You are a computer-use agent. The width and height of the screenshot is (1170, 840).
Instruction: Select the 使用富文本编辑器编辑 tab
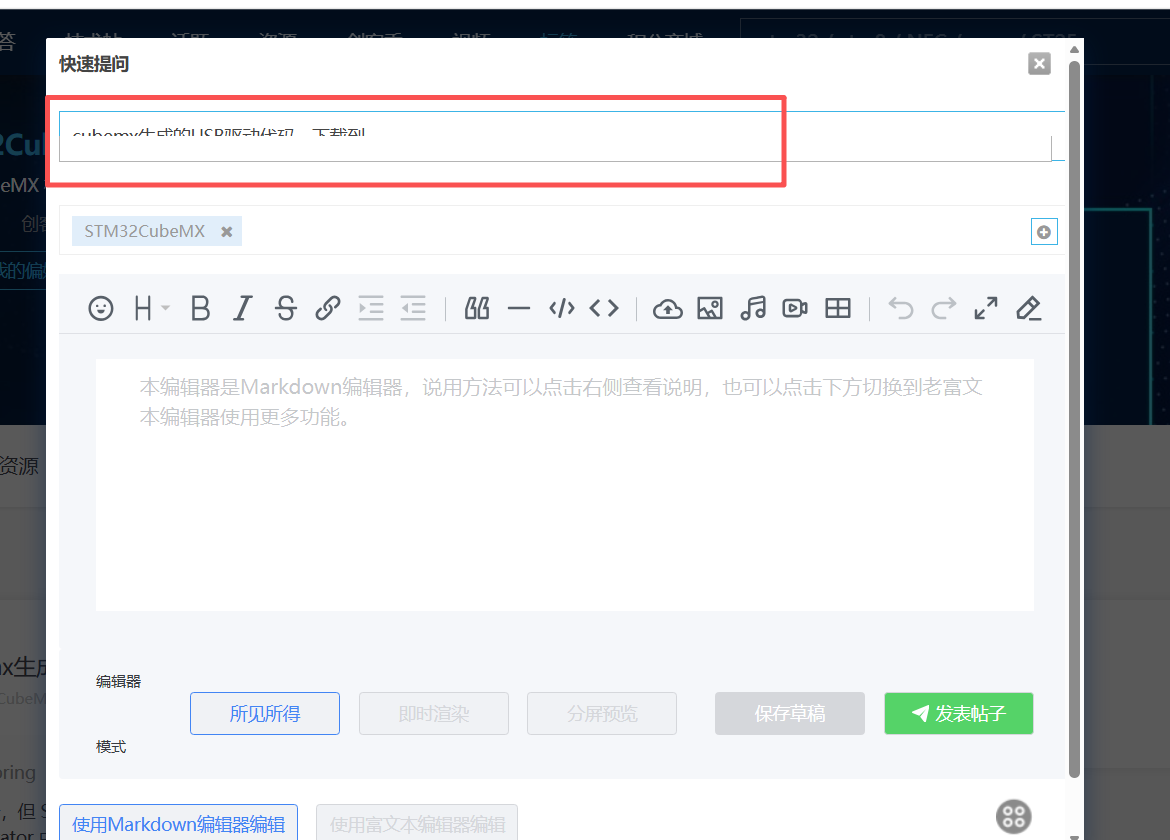coord(417,823)
